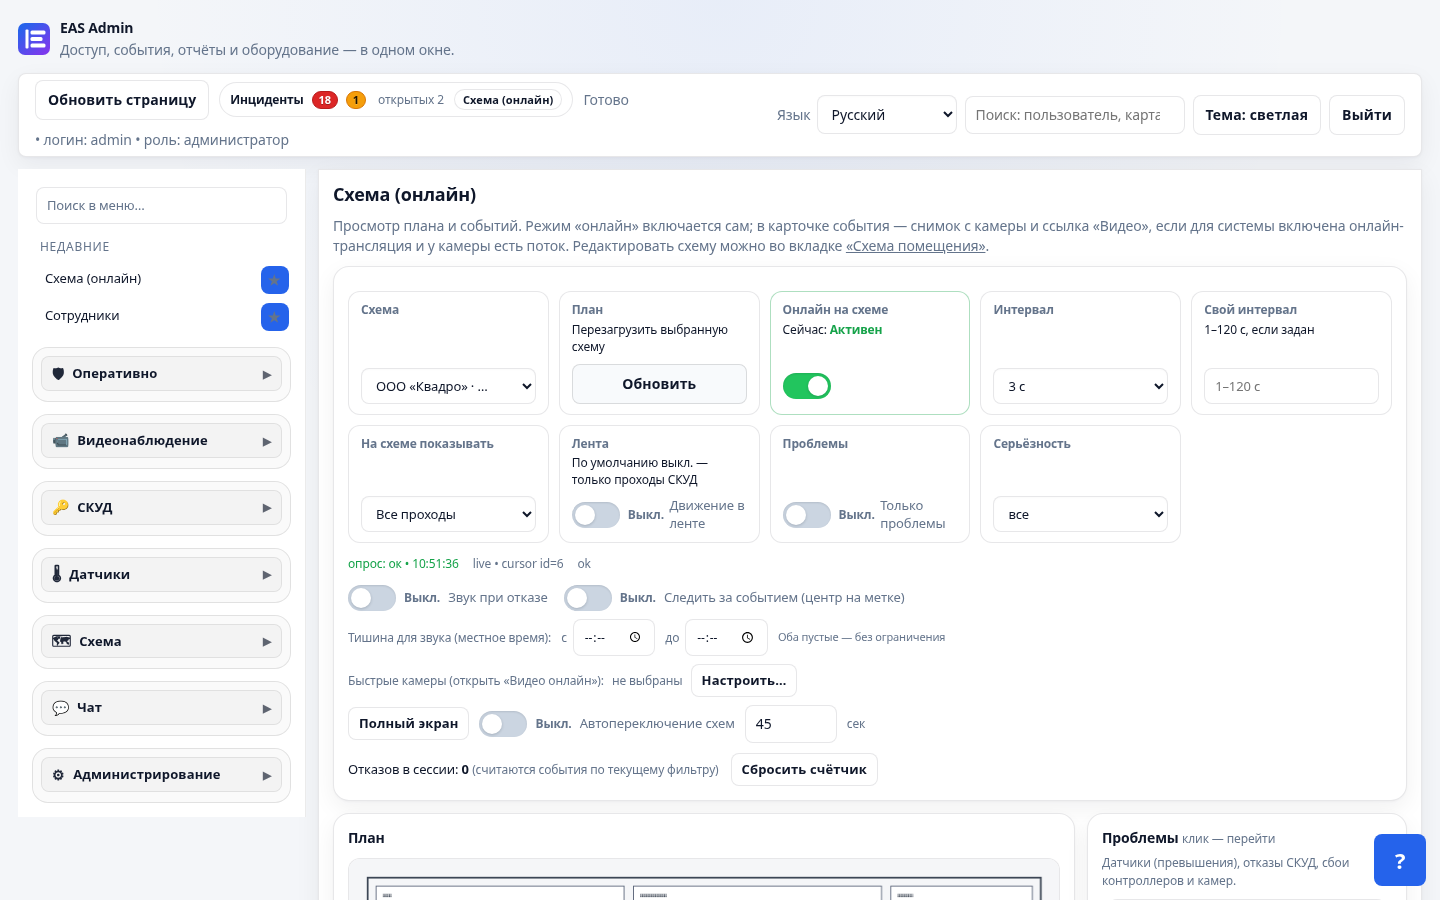Image resolution: width=1440 pixels, height=900 pixels.
Task: Click открытых 2 text in top bar
Action: 411,100
